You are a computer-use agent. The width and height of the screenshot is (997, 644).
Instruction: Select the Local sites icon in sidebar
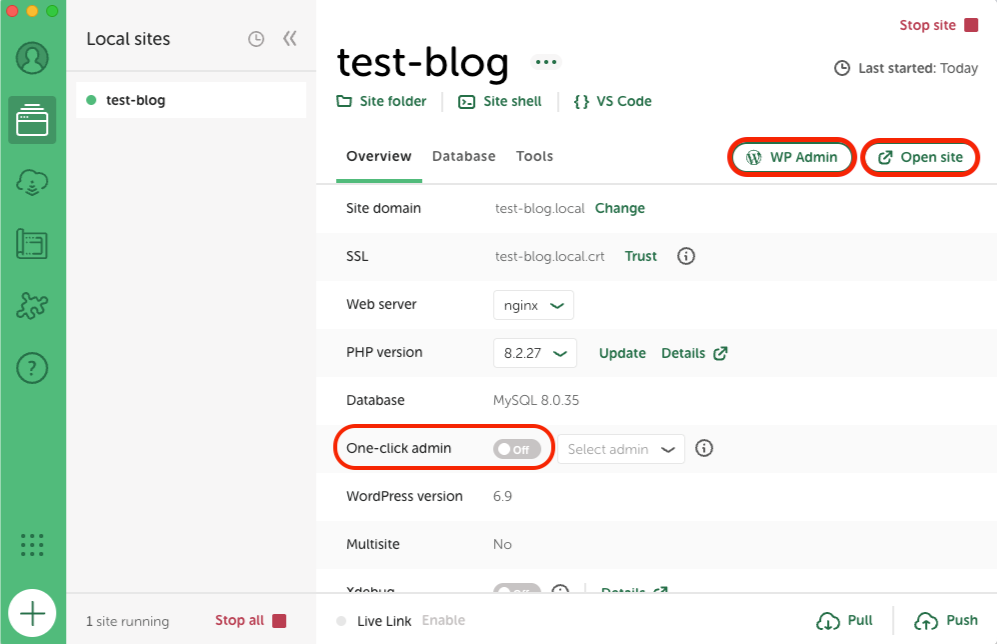click(x=32, y=120)
